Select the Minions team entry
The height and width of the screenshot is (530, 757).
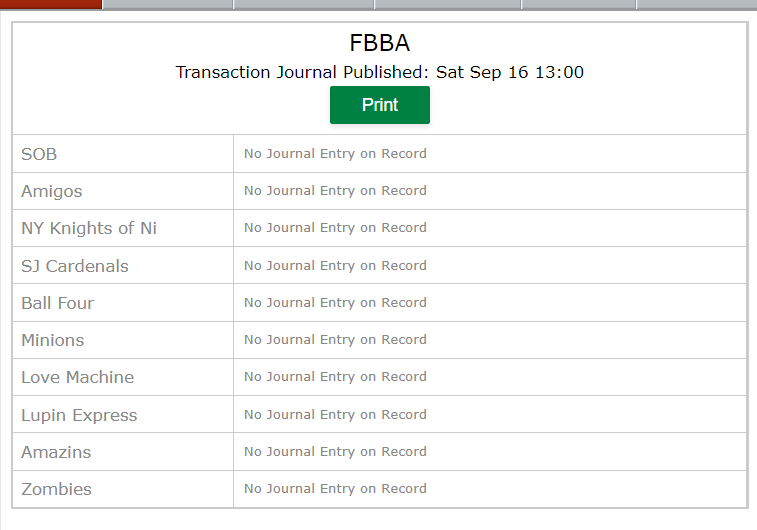tap(53, 340)
